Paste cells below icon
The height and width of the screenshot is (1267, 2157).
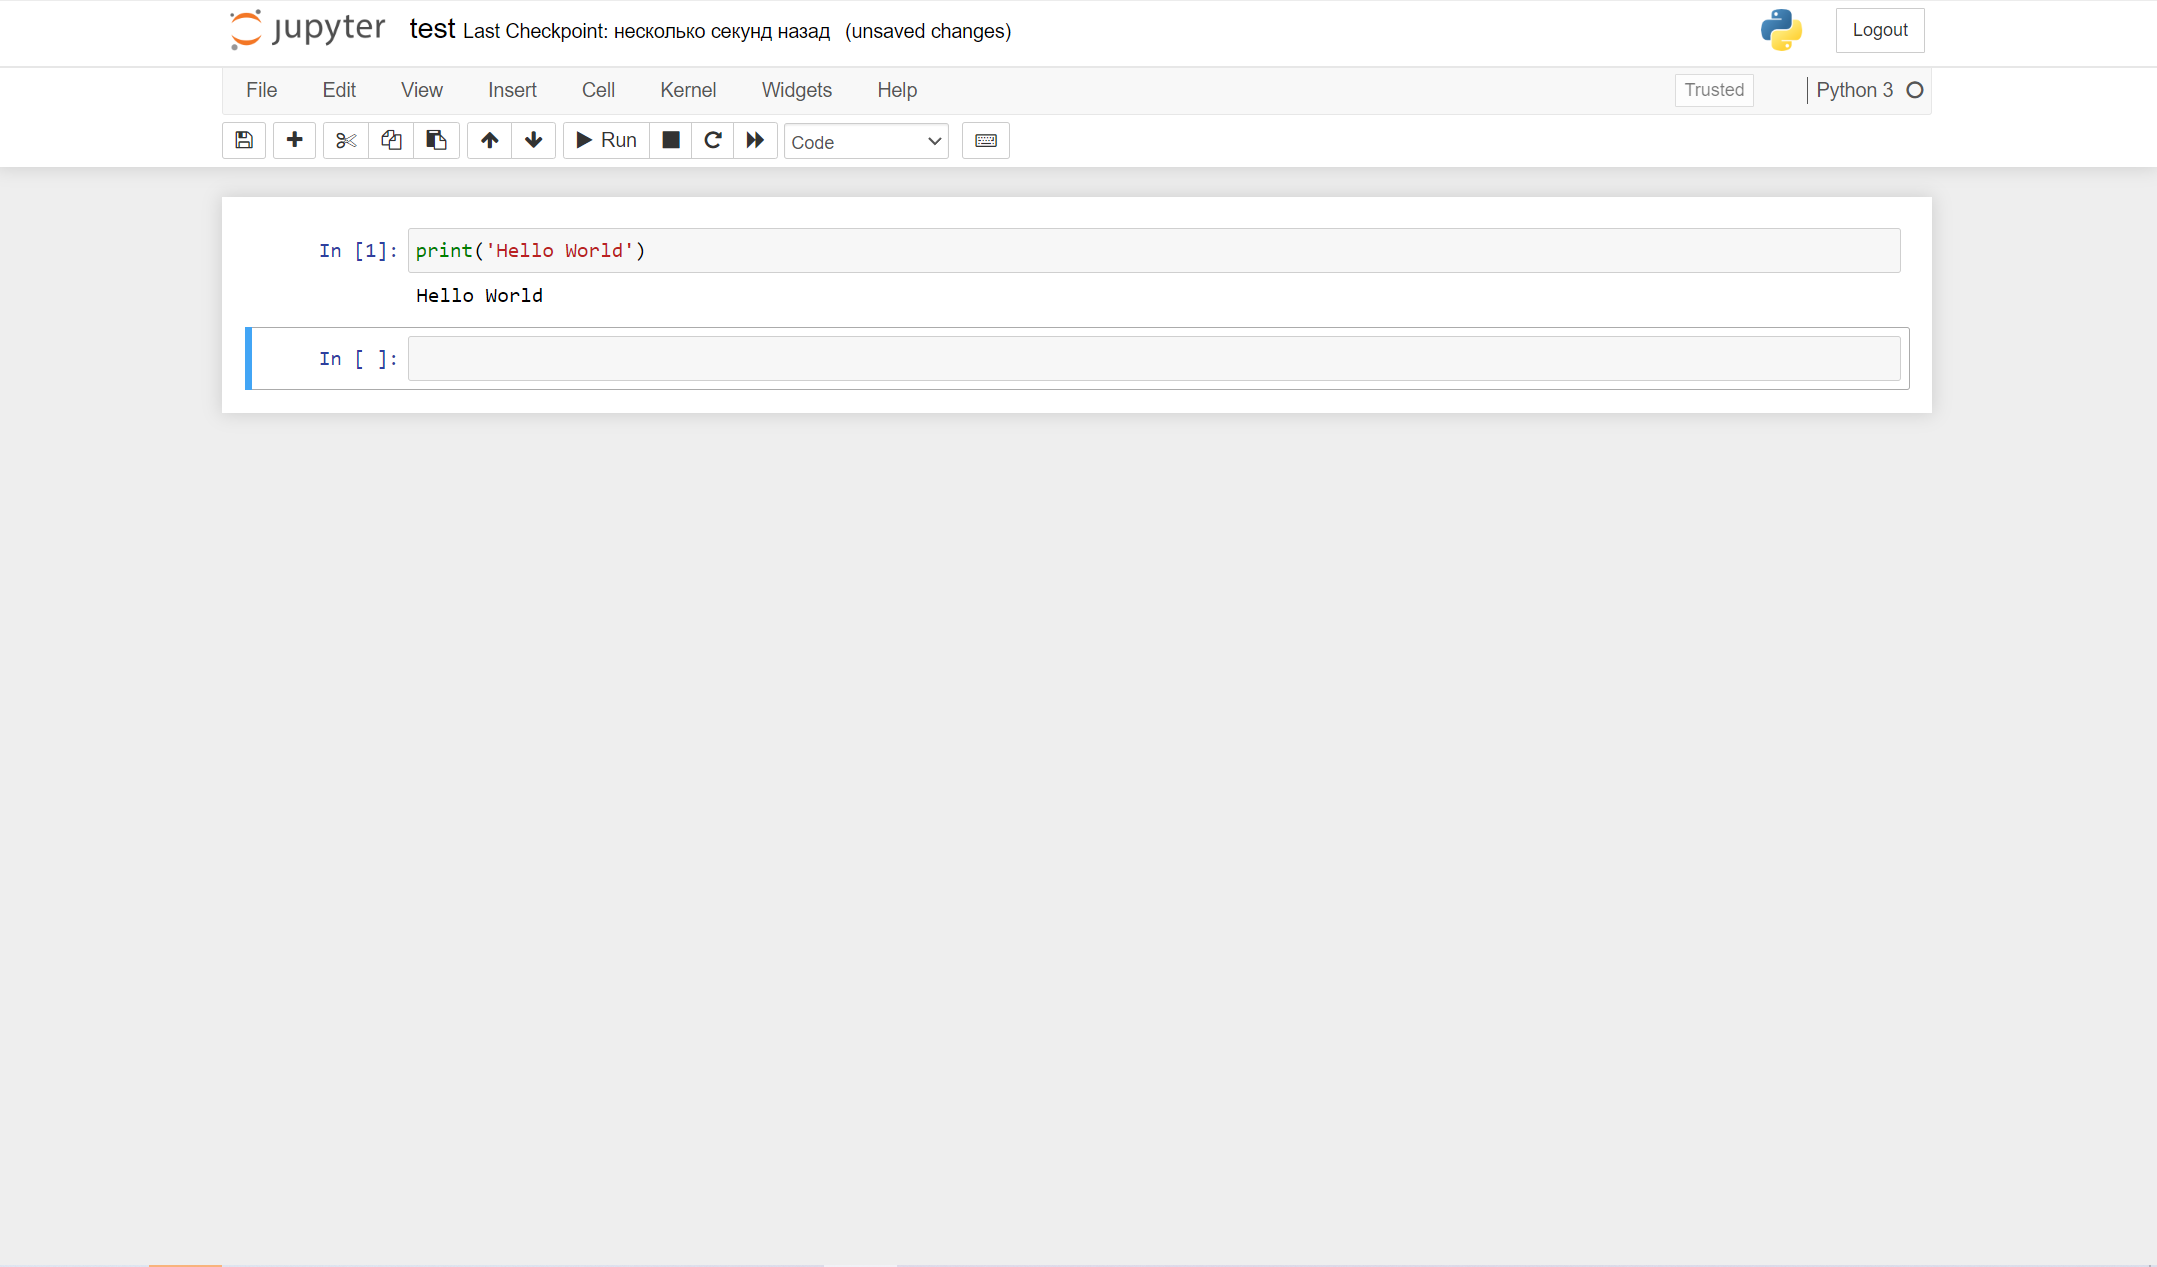point(436,140)
